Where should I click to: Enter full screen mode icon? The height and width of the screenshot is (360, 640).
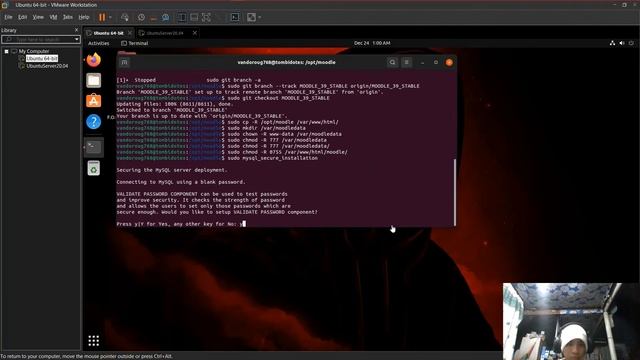(x=207, y=17)
